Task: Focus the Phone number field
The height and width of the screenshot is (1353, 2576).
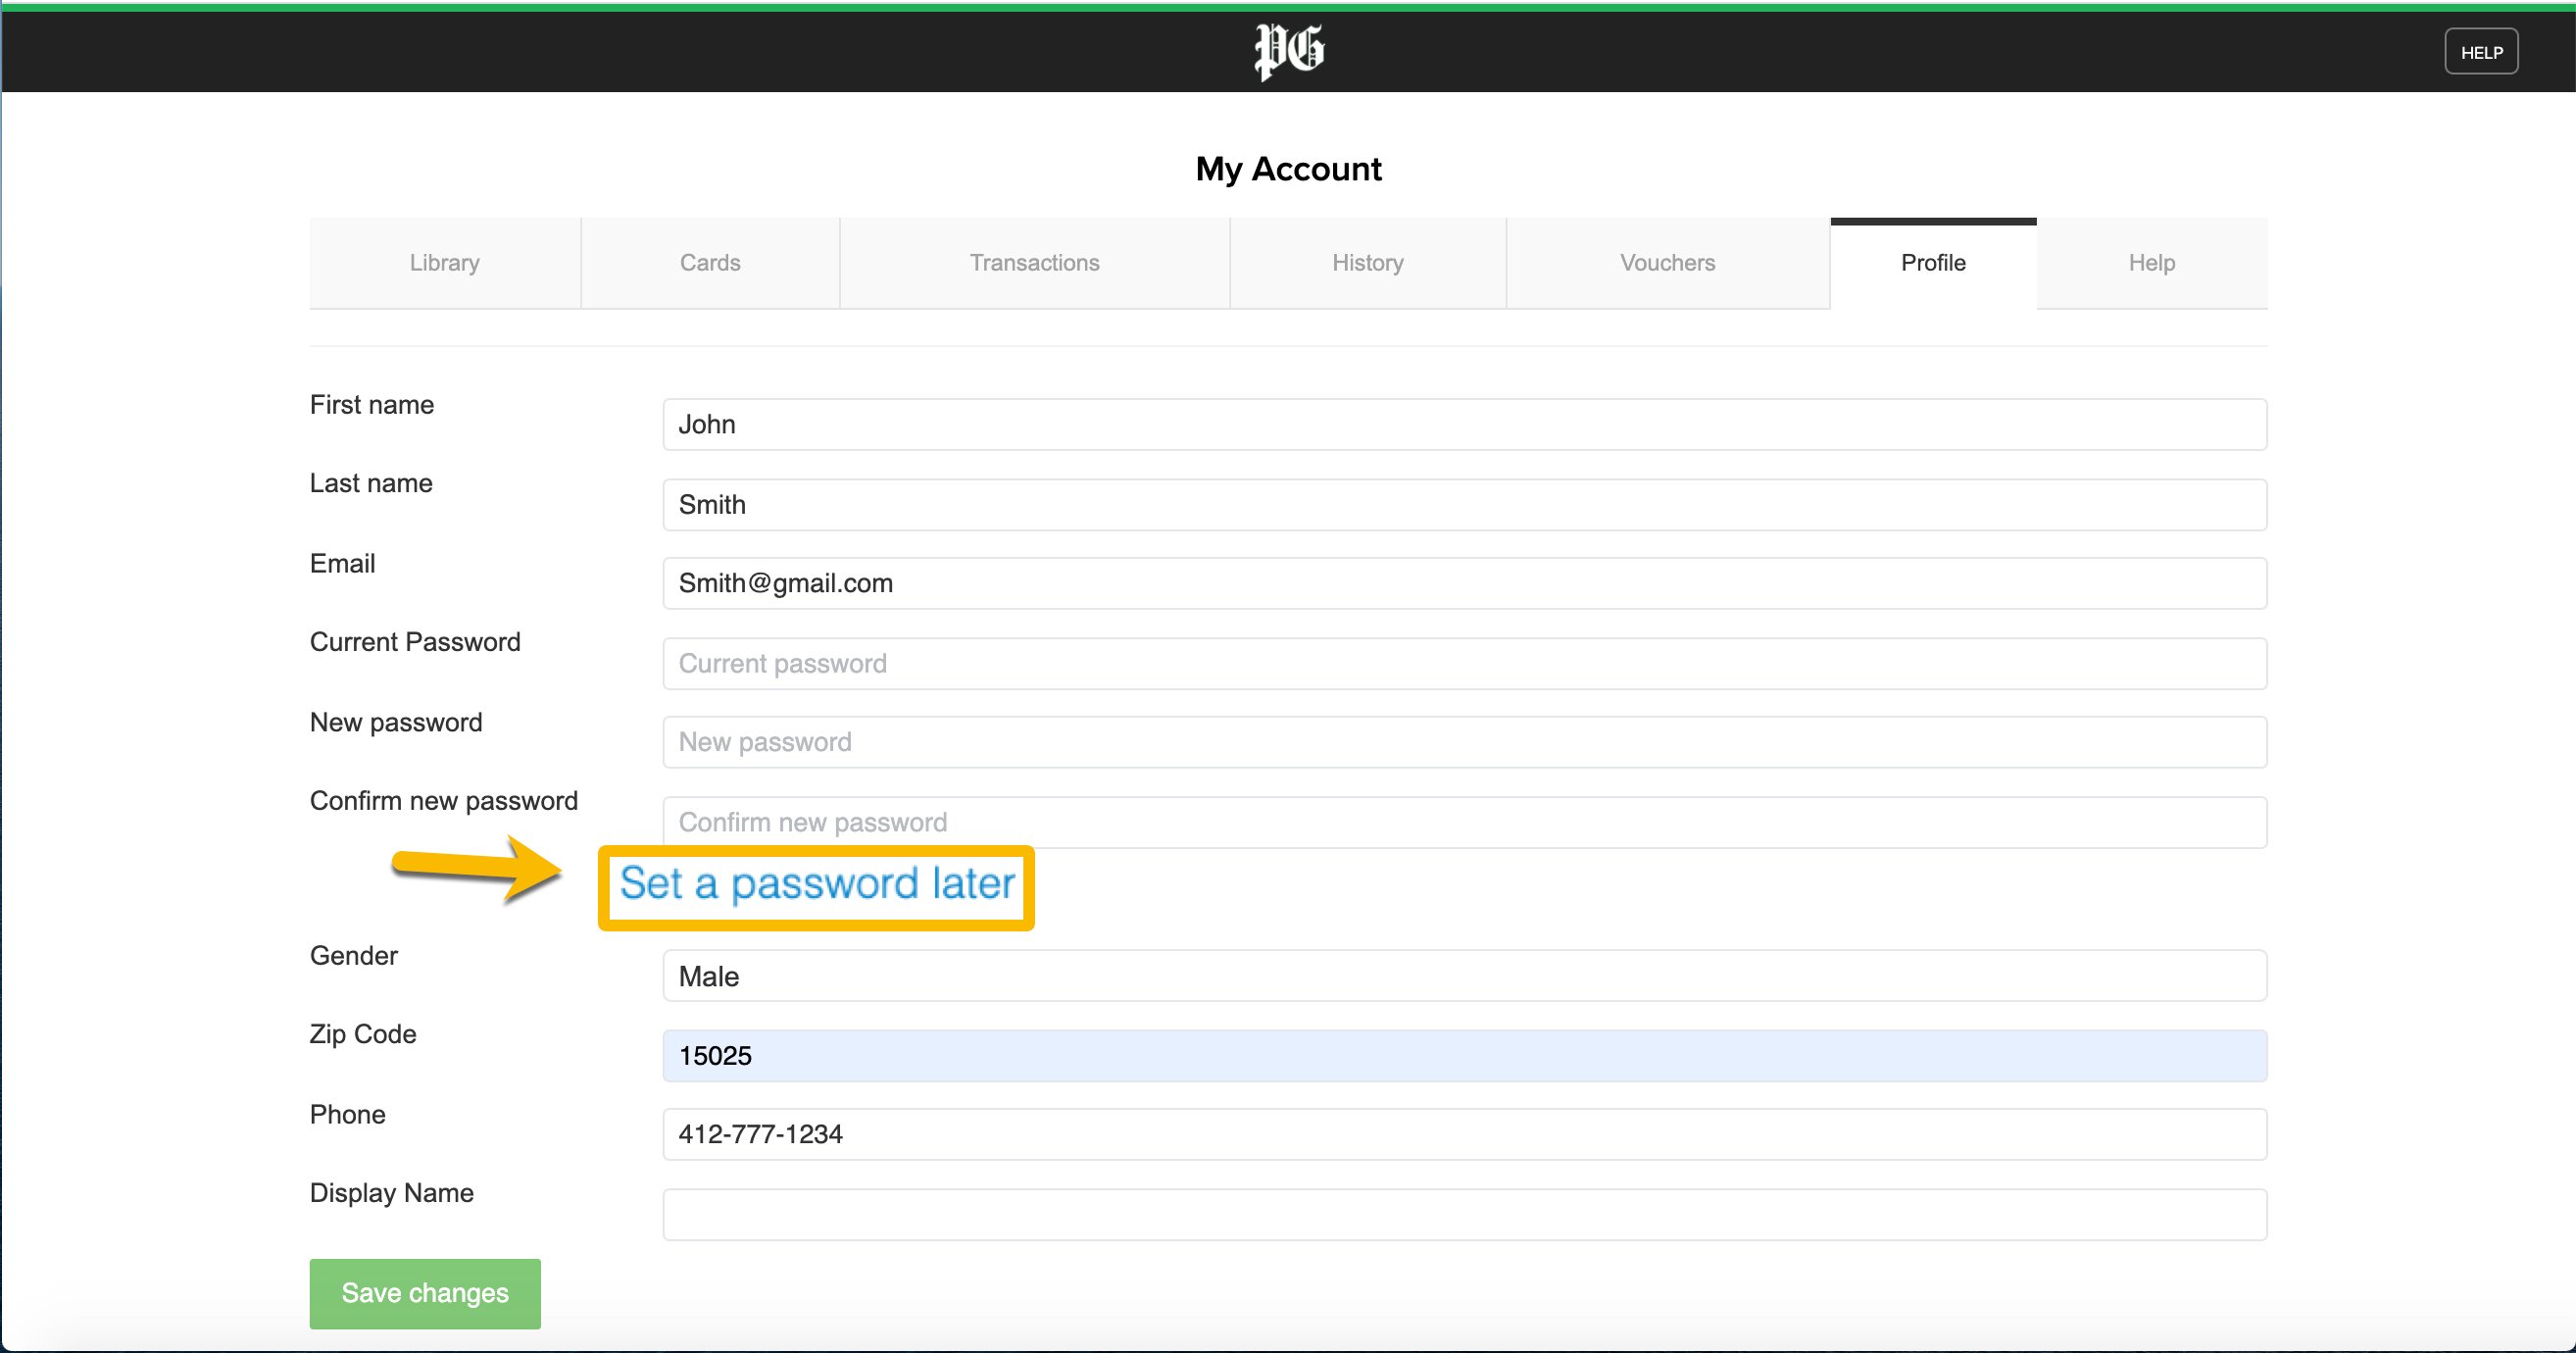Action: point(1463,1135)
